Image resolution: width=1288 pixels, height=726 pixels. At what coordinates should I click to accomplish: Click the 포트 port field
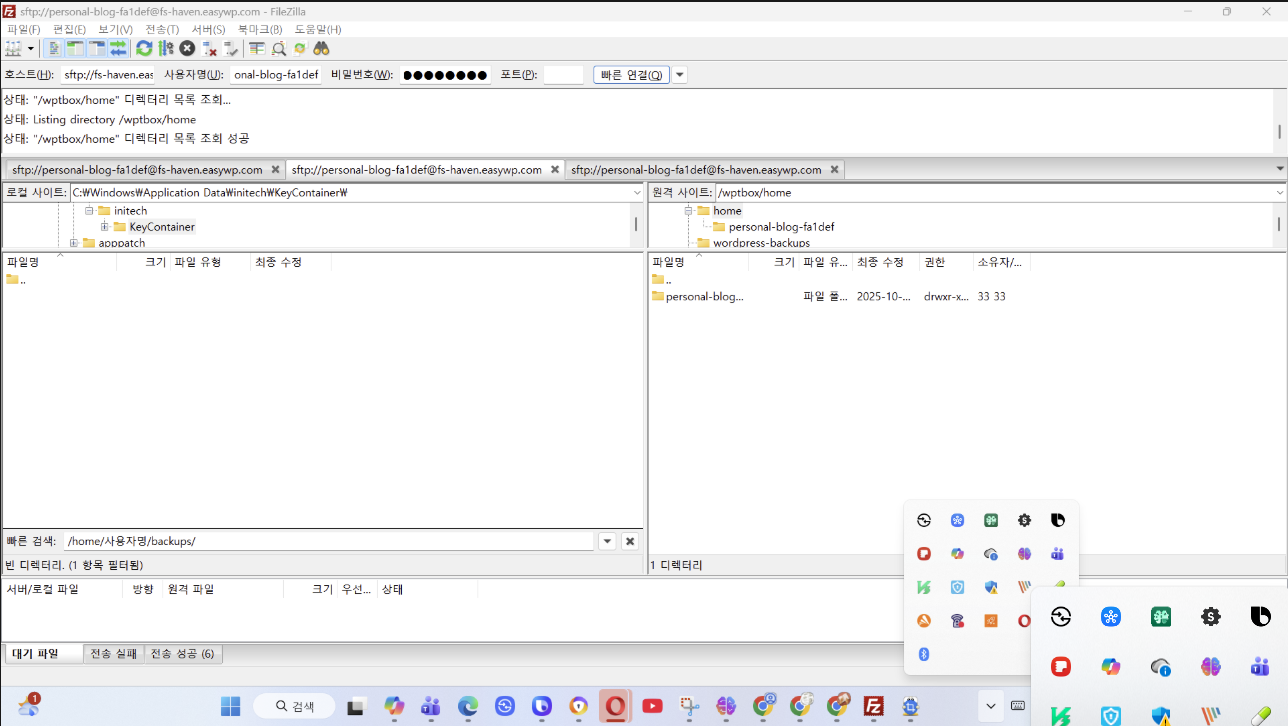tap(563, 75)
